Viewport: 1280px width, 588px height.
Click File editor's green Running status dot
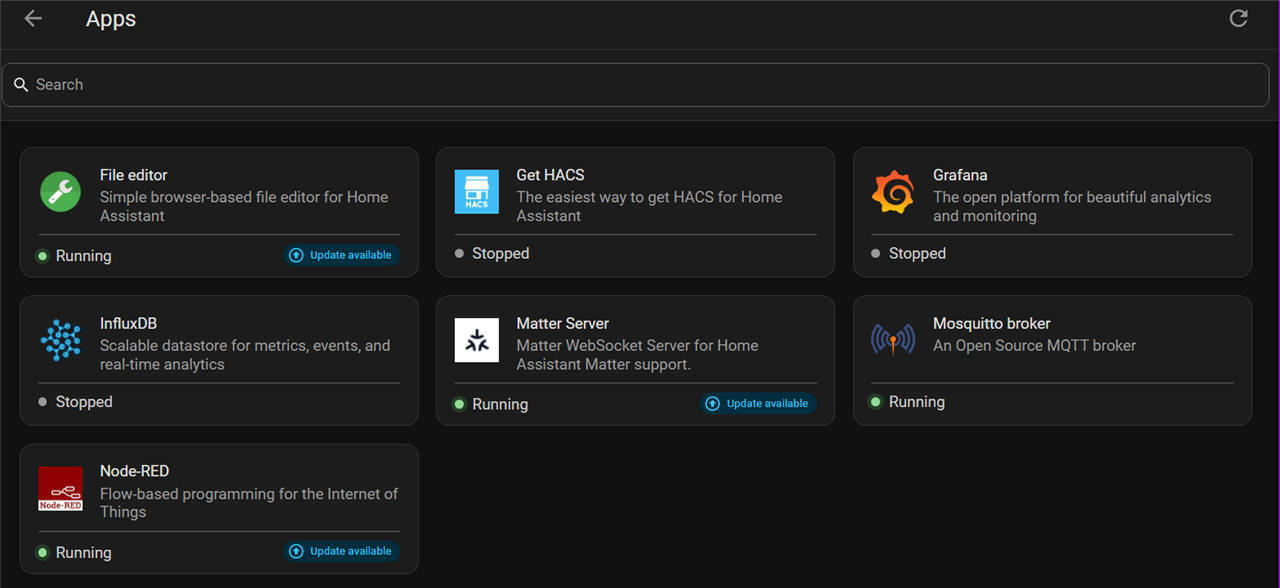[42, 256]
